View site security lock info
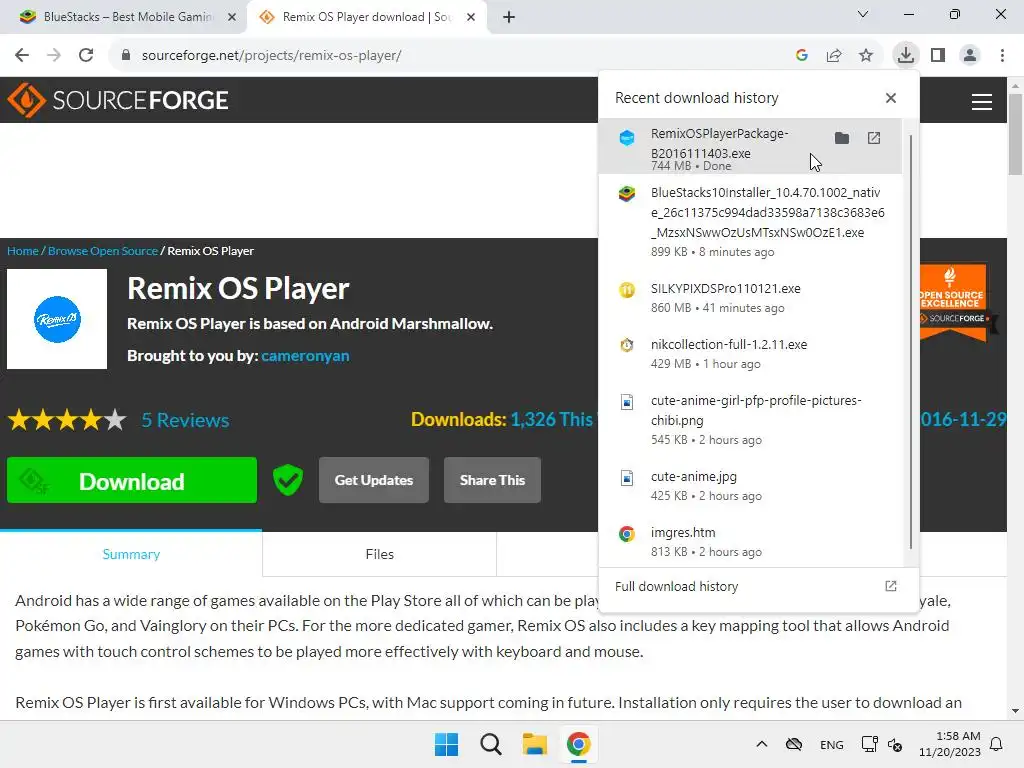 pyautogui.click(x=126, y=56)
